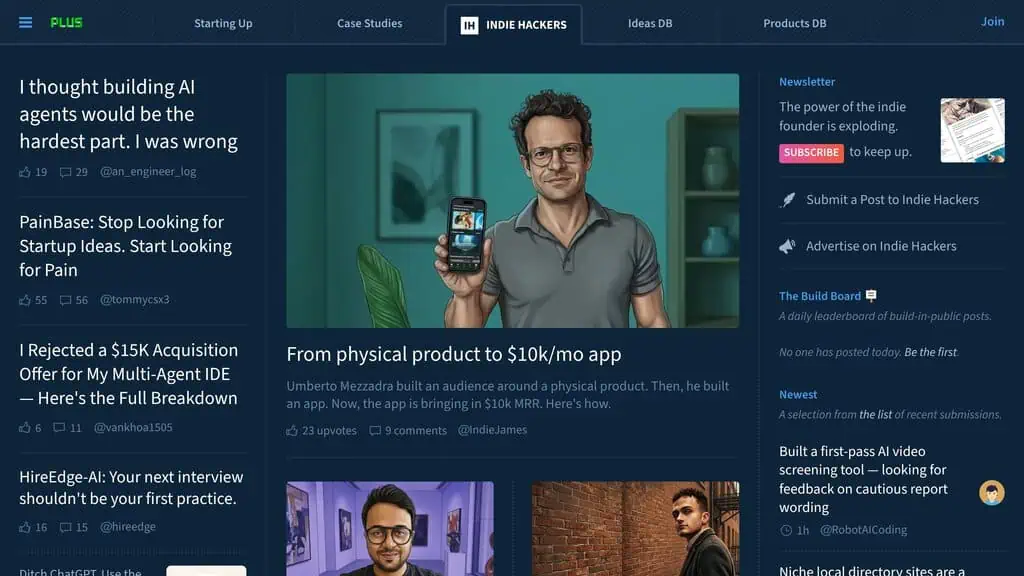Open 'Ditch ChatGPT' post
The height and width of the screenshot is (576, 1024).
coord(80,571)
